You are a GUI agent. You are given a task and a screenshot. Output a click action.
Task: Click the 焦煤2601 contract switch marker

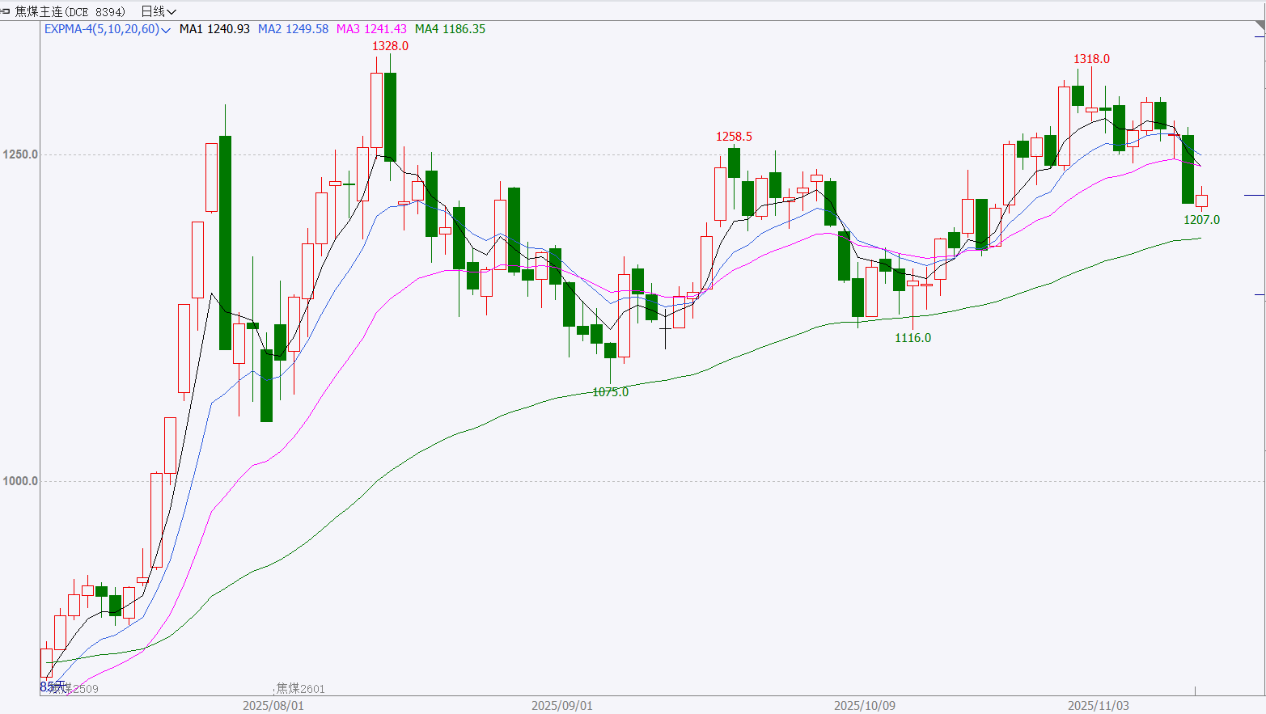click(x=300, y=689)
